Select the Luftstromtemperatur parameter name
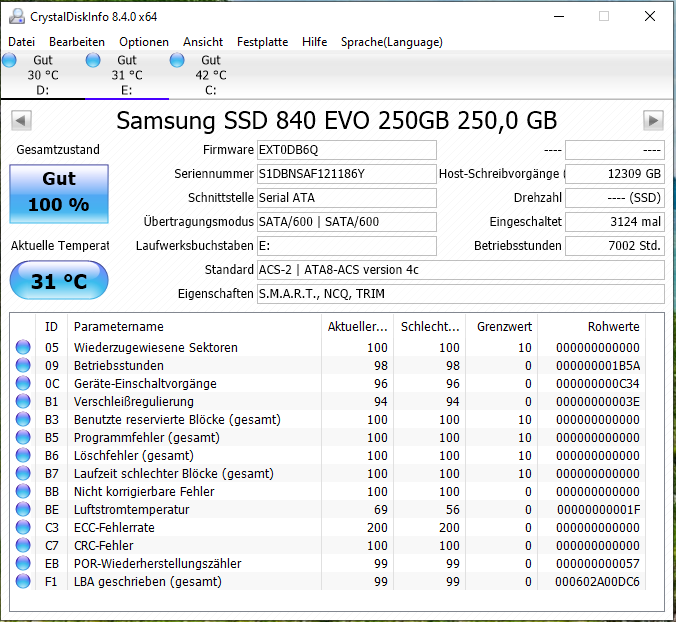 point(131,509)
